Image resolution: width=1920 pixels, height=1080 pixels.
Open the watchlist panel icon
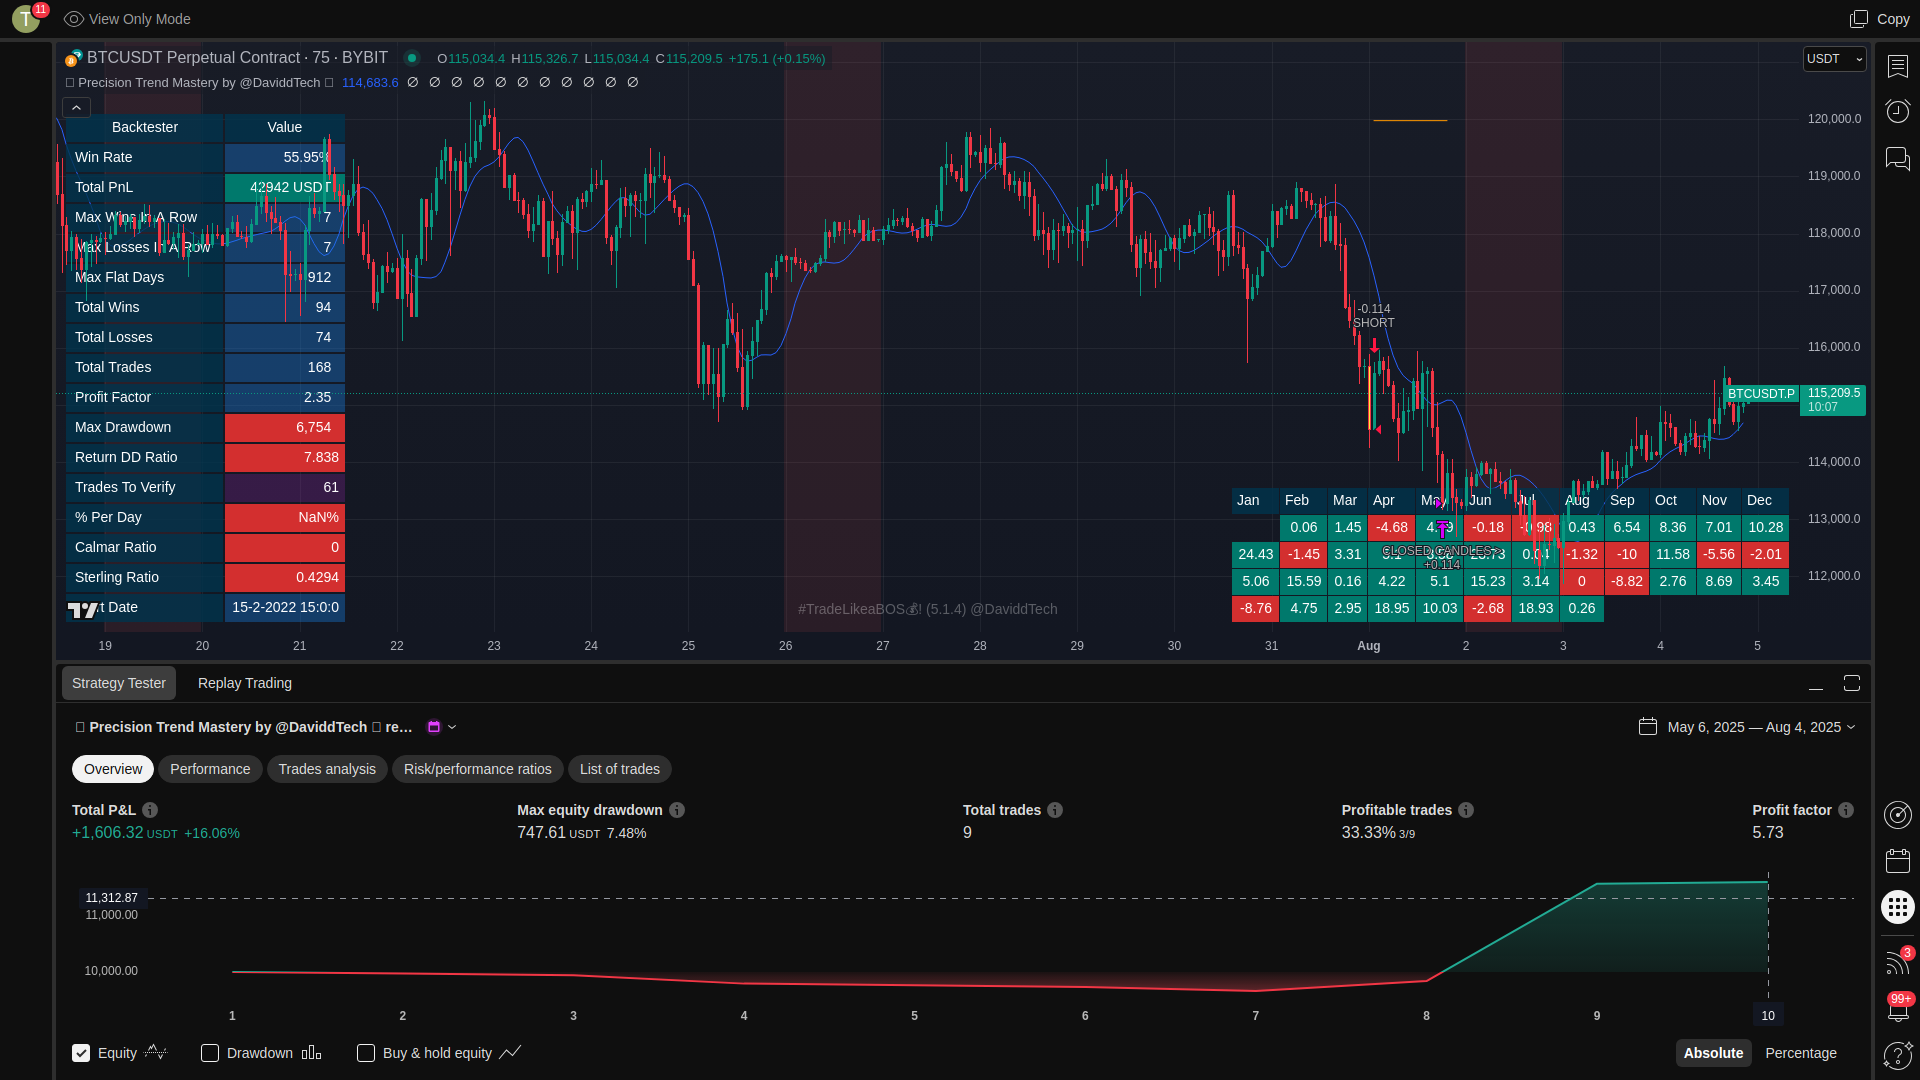(1897, 66)
